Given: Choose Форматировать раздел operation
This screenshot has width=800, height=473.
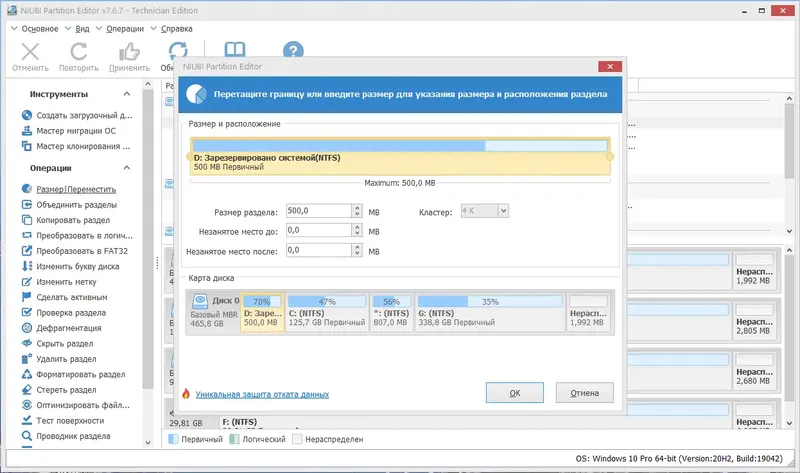Looking at the screenshot, I should coord(73,374).
